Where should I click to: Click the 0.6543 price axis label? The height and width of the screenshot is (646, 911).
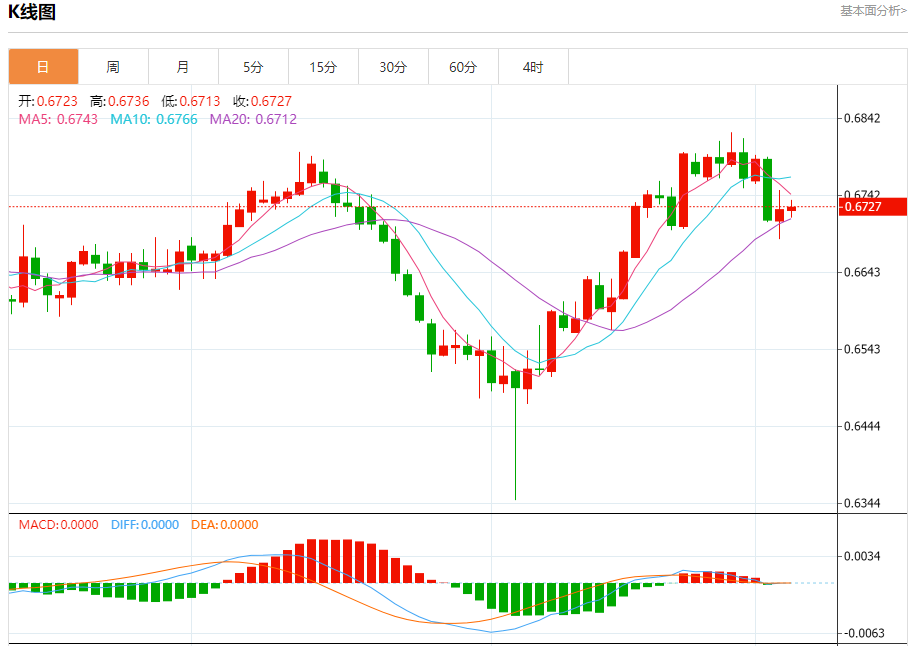tap(862, 349)
